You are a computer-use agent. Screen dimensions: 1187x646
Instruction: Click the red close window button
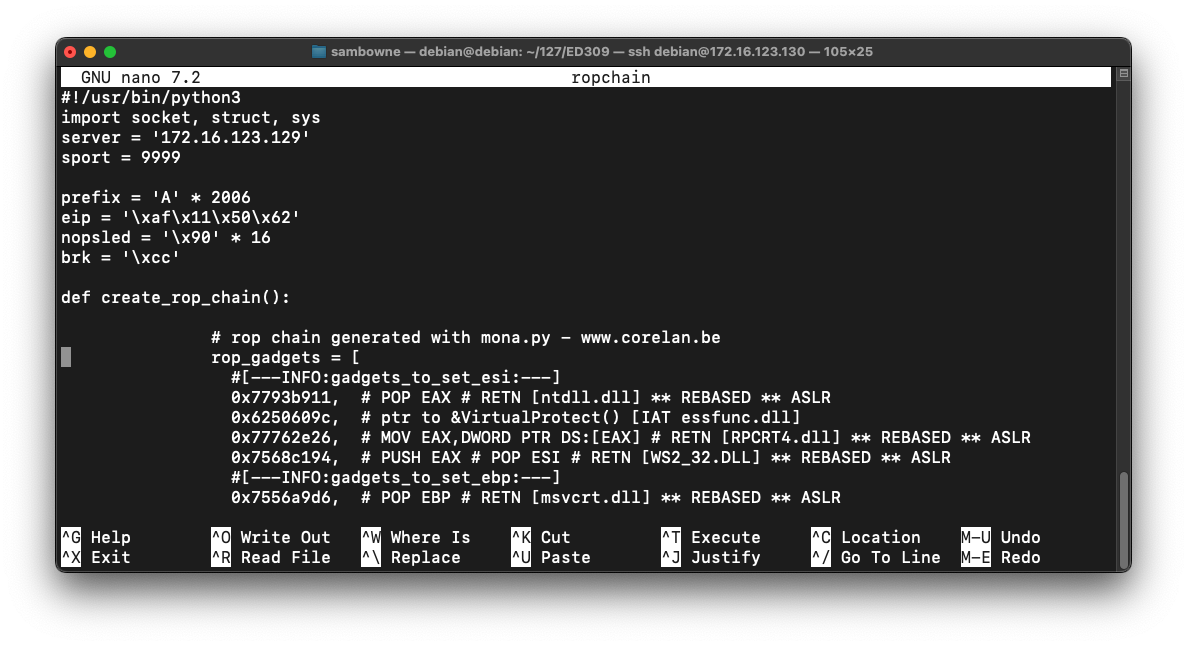click(x=70, y=52)
